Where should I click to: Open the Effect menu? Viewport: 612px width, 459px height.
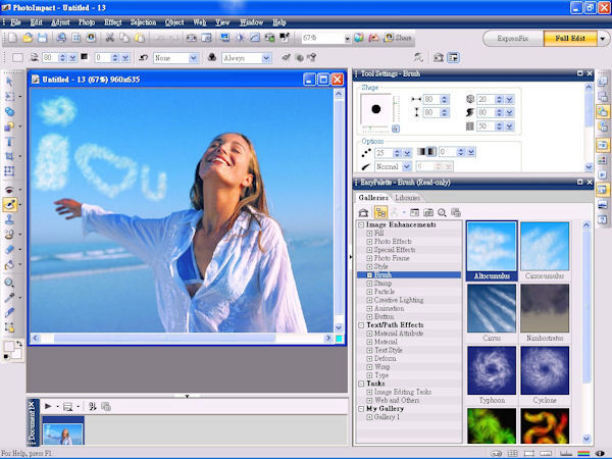point(113,21)
